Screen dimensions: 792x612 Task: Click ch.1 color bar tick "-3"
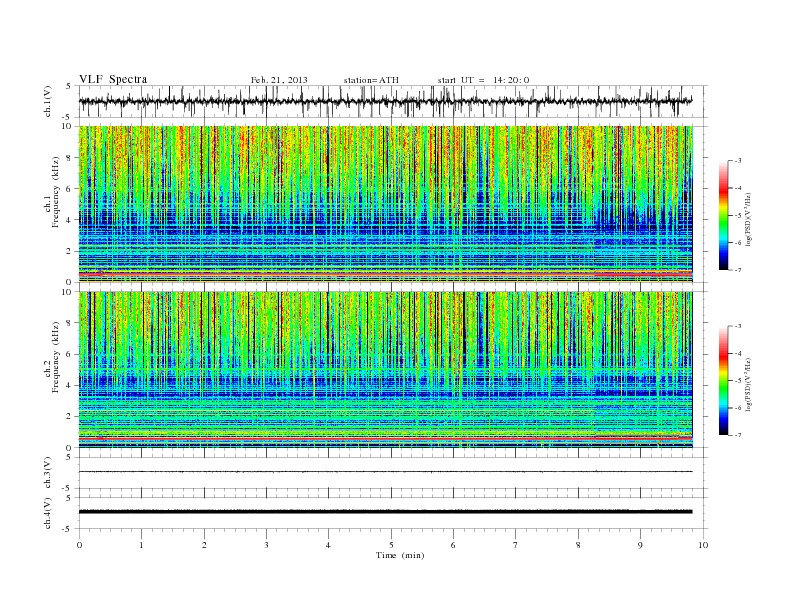(x=738, y=161)
